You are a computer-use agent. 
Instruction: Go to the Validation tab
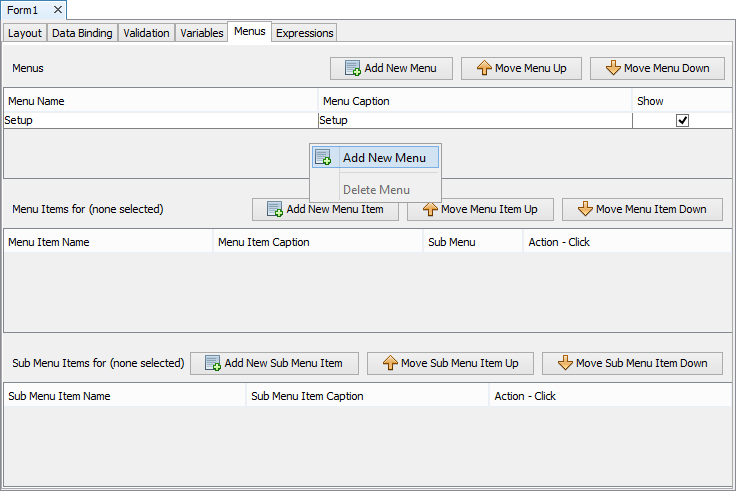(x=146, y=33)
